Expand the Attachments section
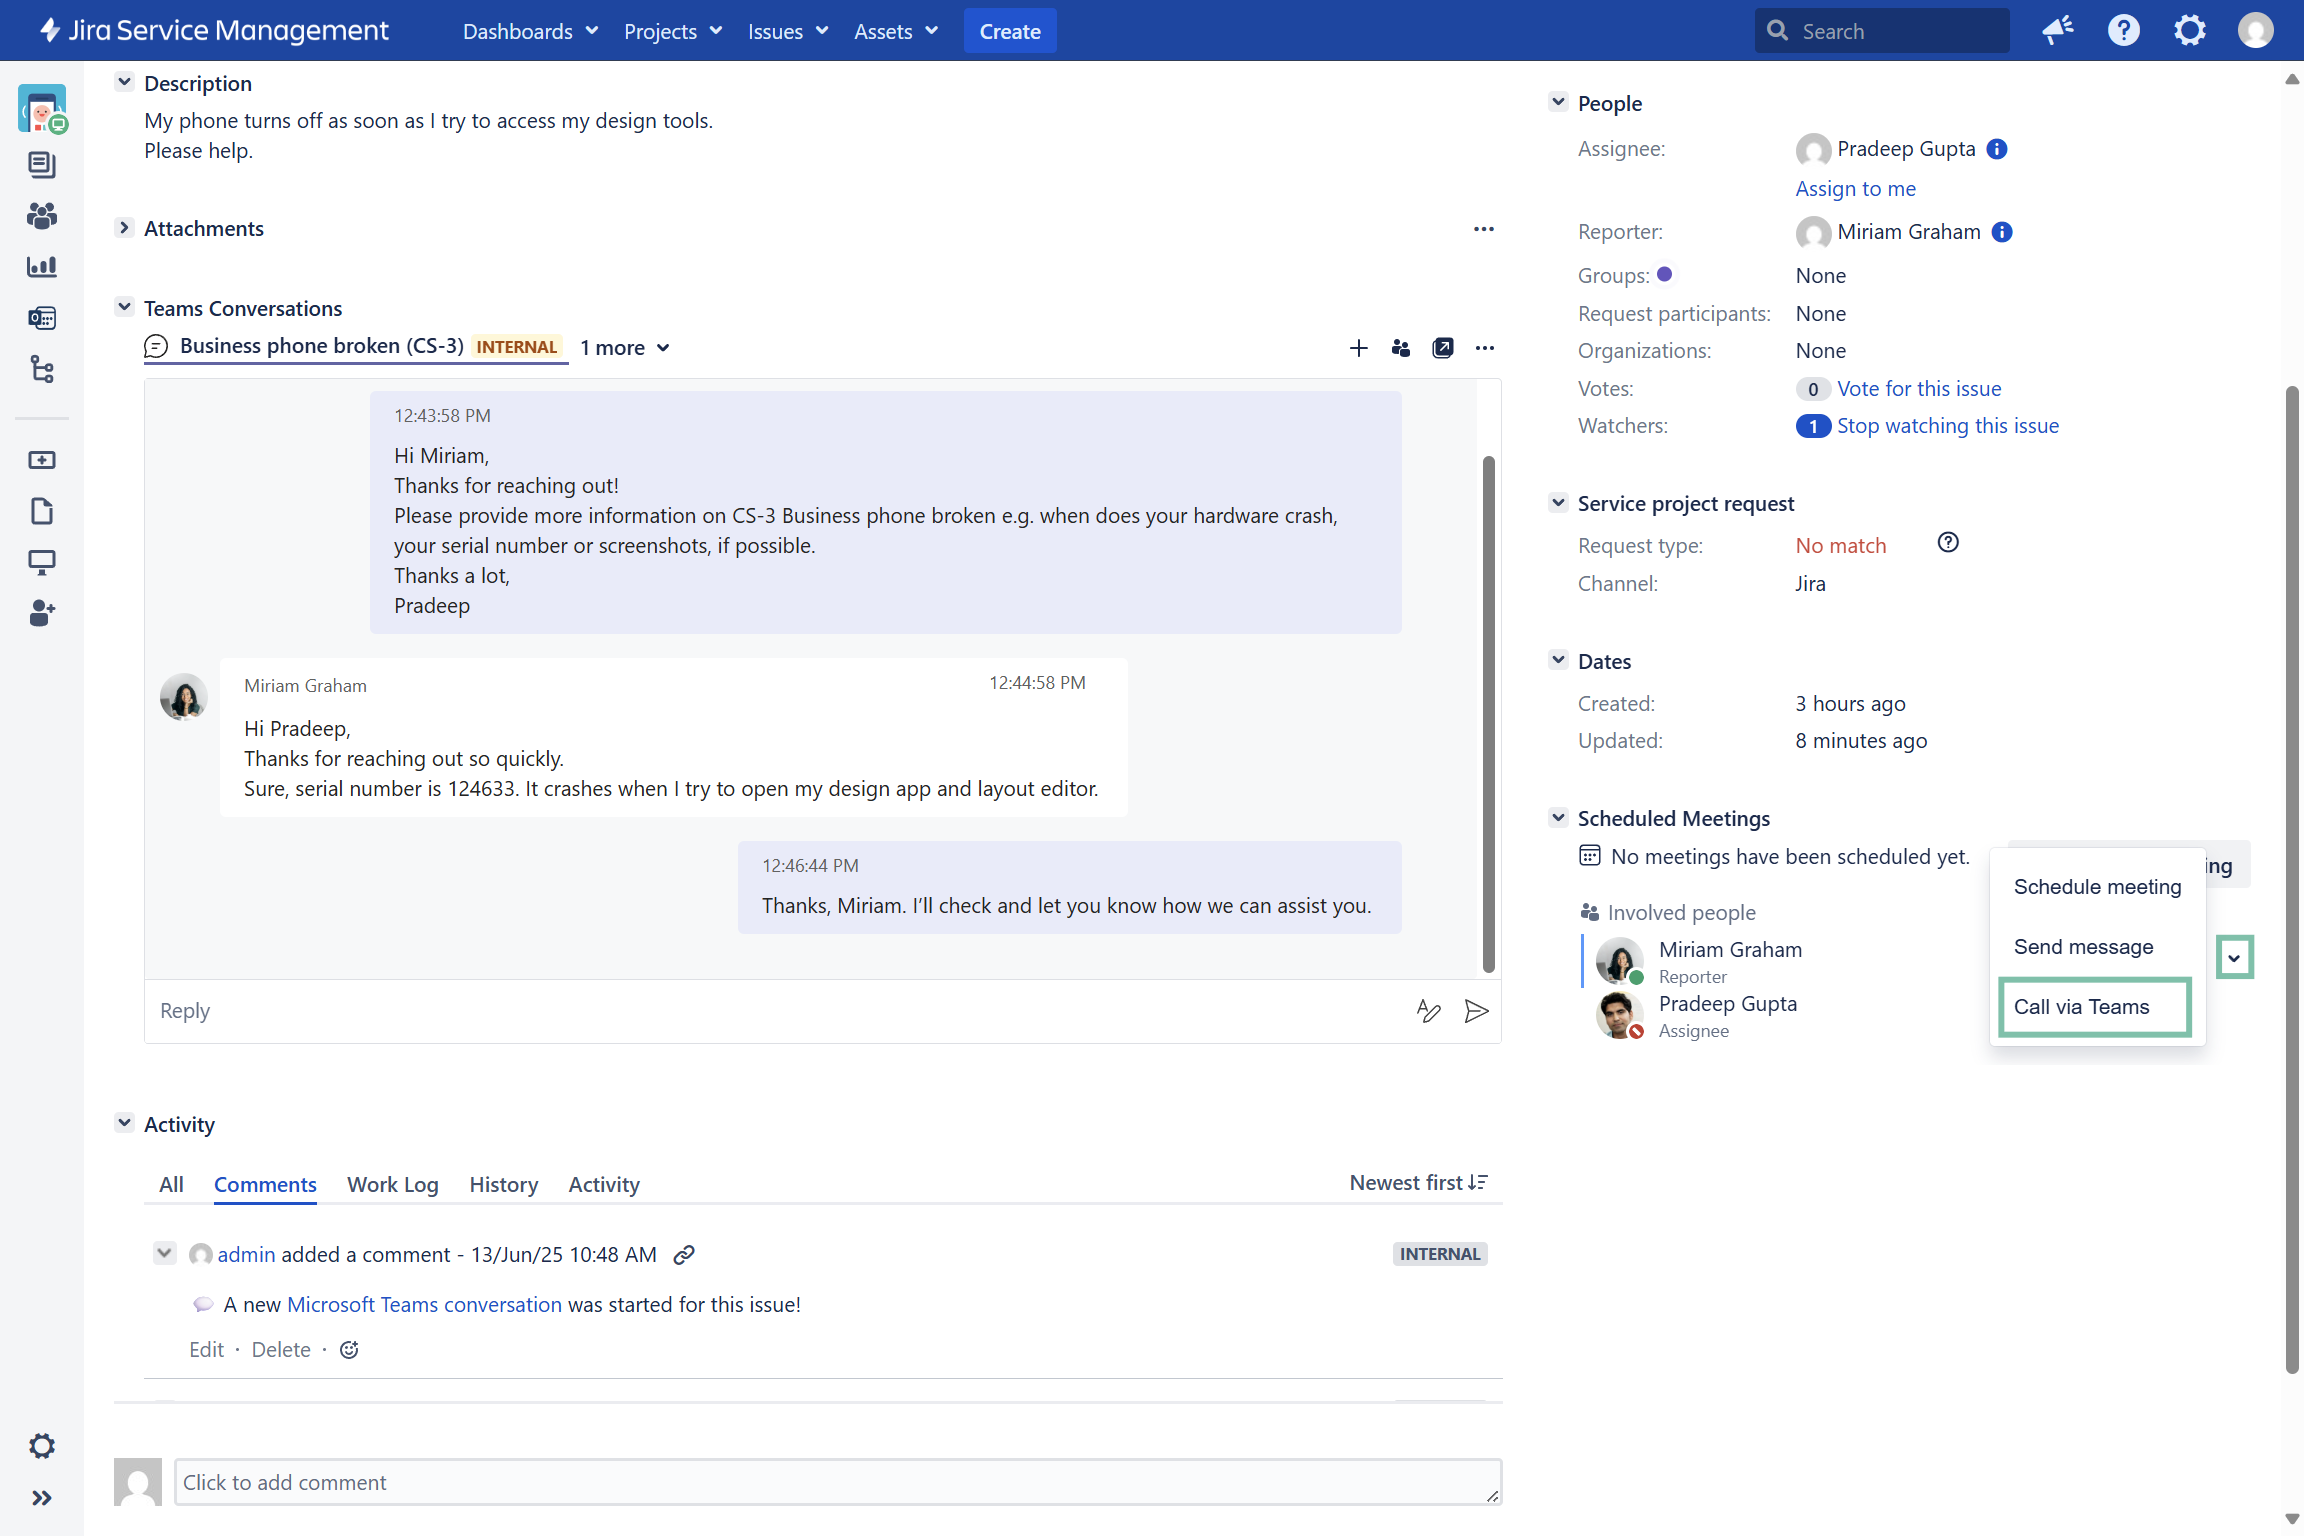2304x1536 pixels. click(124, 228)
